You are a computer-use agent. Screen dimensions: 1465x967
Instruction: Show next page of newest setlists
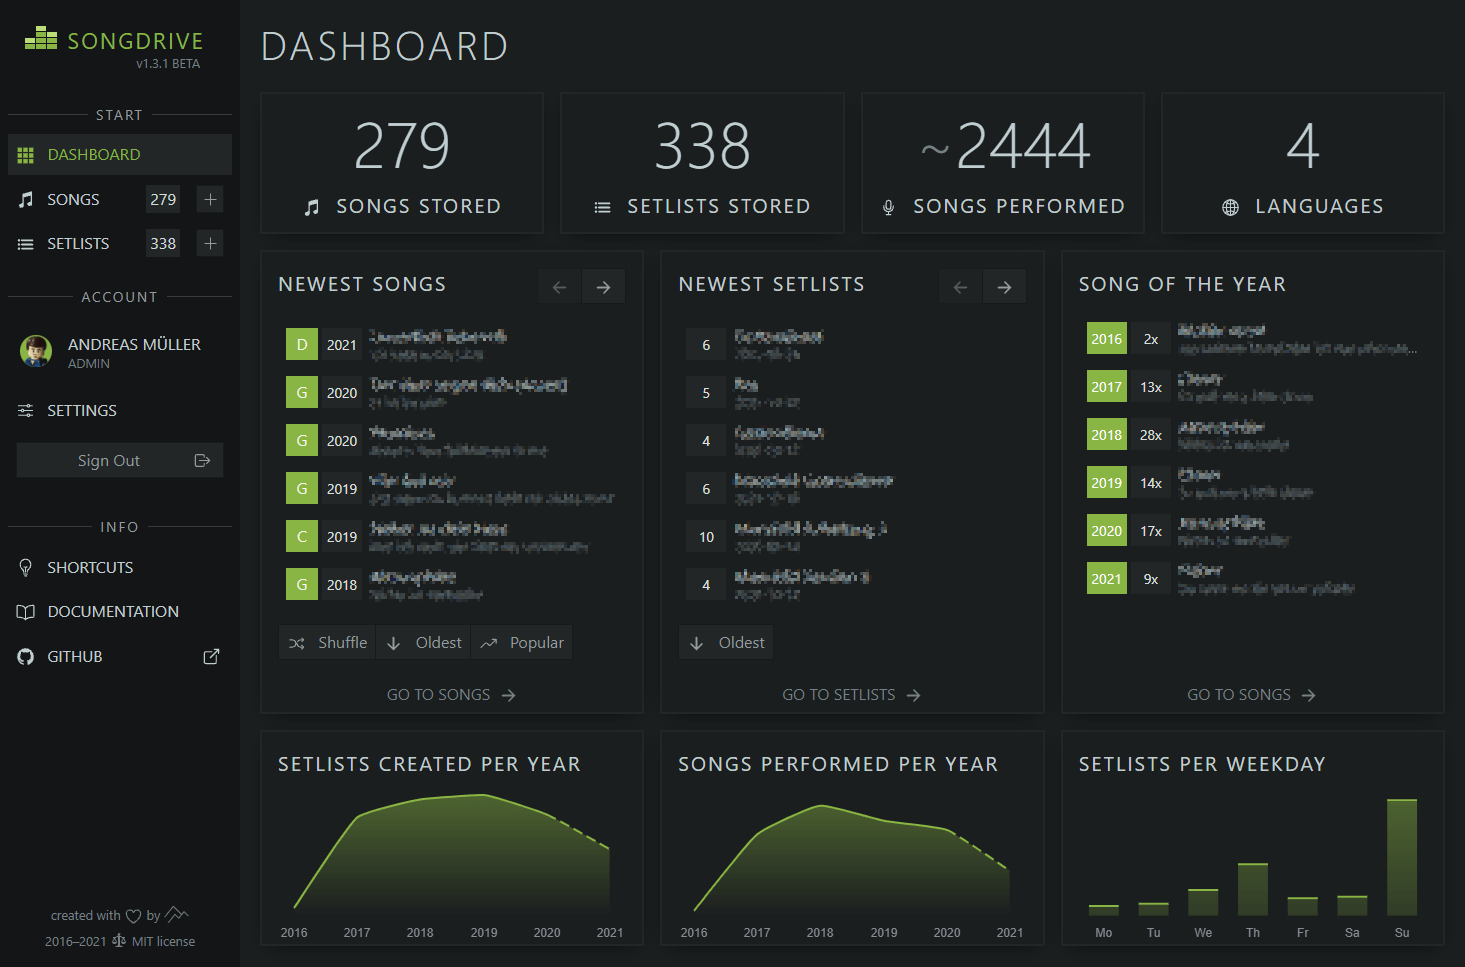tap(1004, 287)
